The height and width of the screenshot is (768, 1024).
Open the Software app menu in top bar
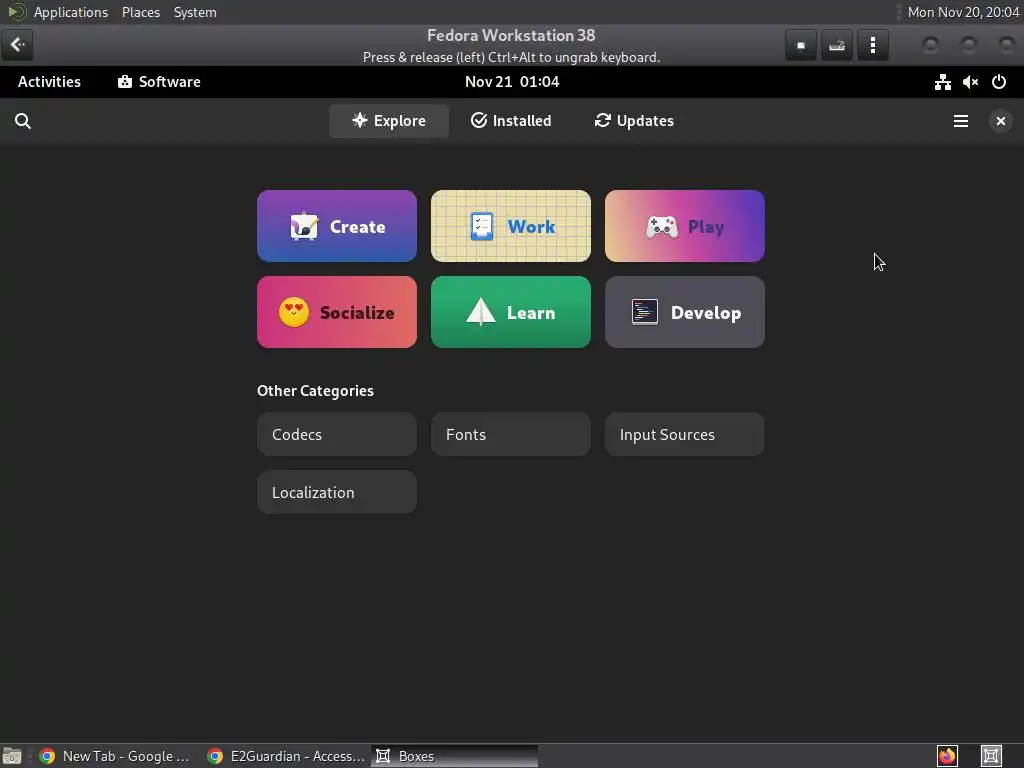pos(159,82)
